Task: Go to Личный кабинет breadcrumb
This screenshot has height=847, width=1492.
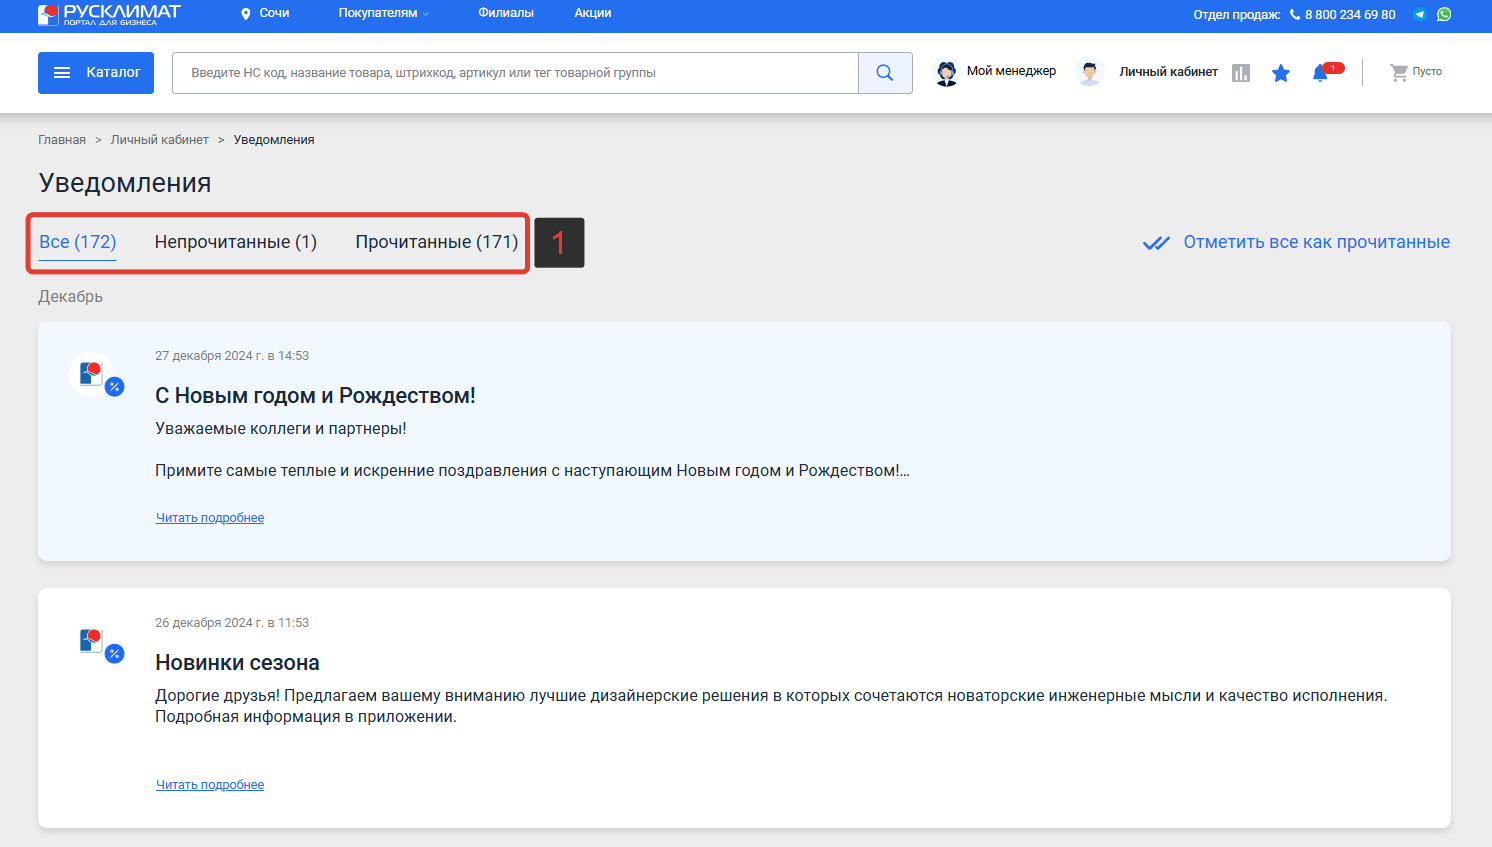Action: (160, 140)
